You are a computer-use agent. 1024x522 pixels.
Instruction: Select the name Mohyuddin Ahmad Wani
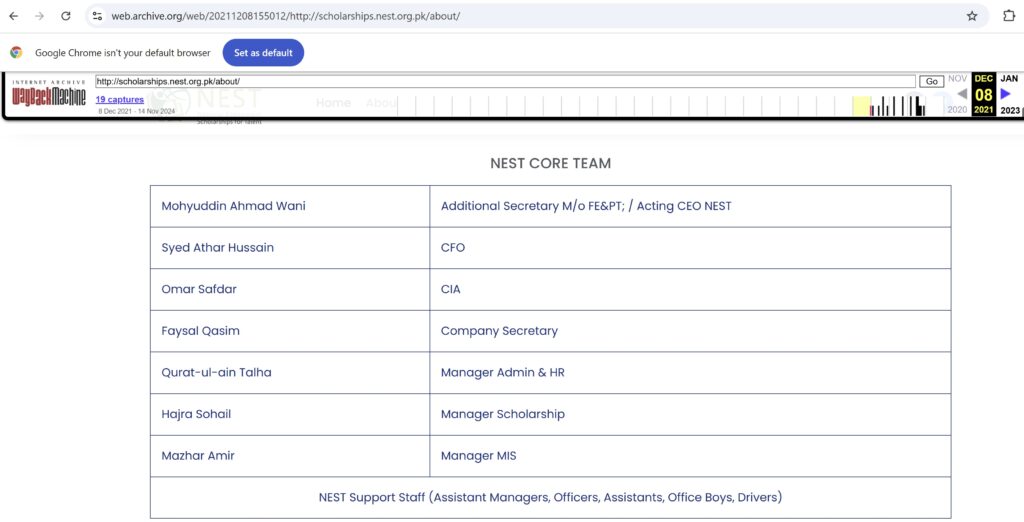233,206
